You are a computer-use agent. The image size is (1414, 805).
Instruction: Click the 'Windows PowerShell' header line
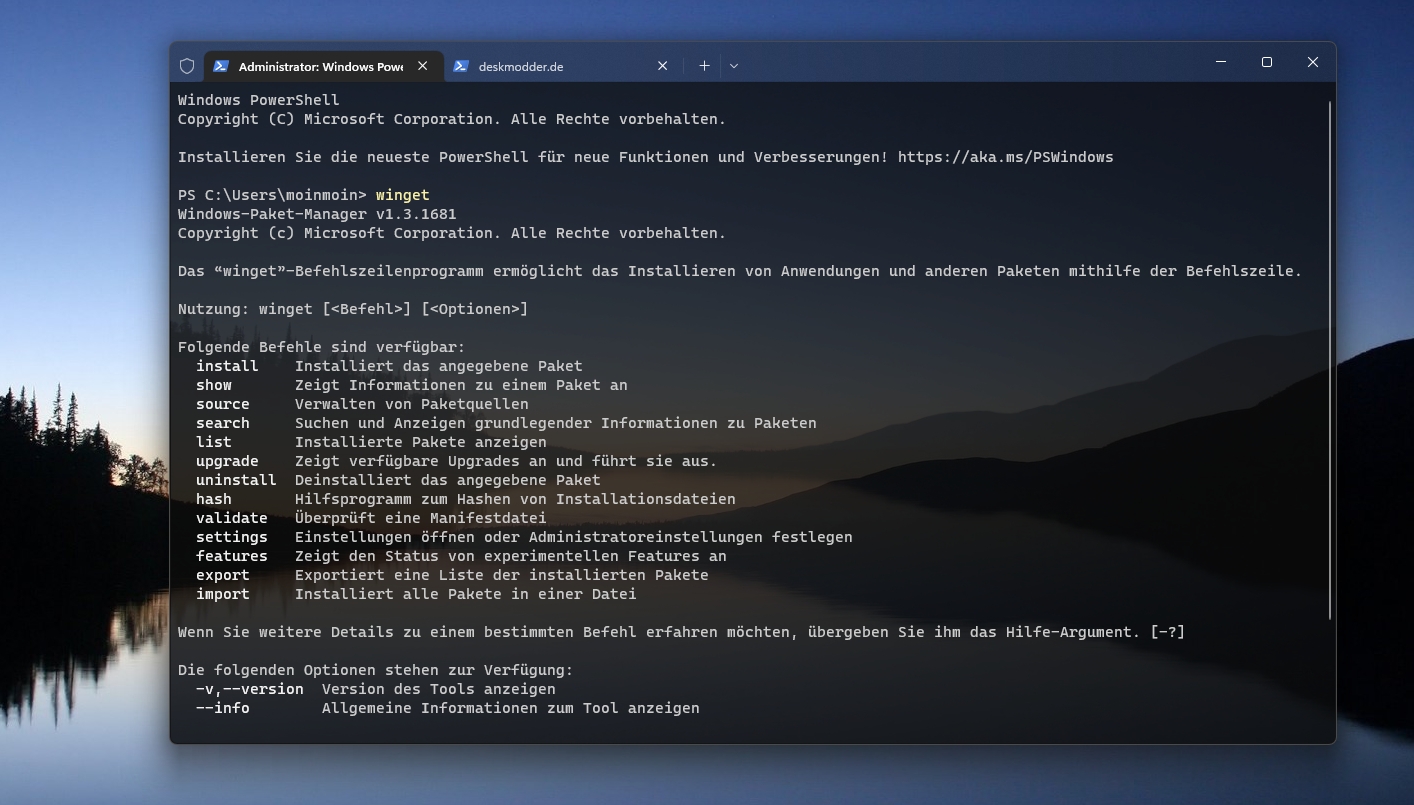259,100
